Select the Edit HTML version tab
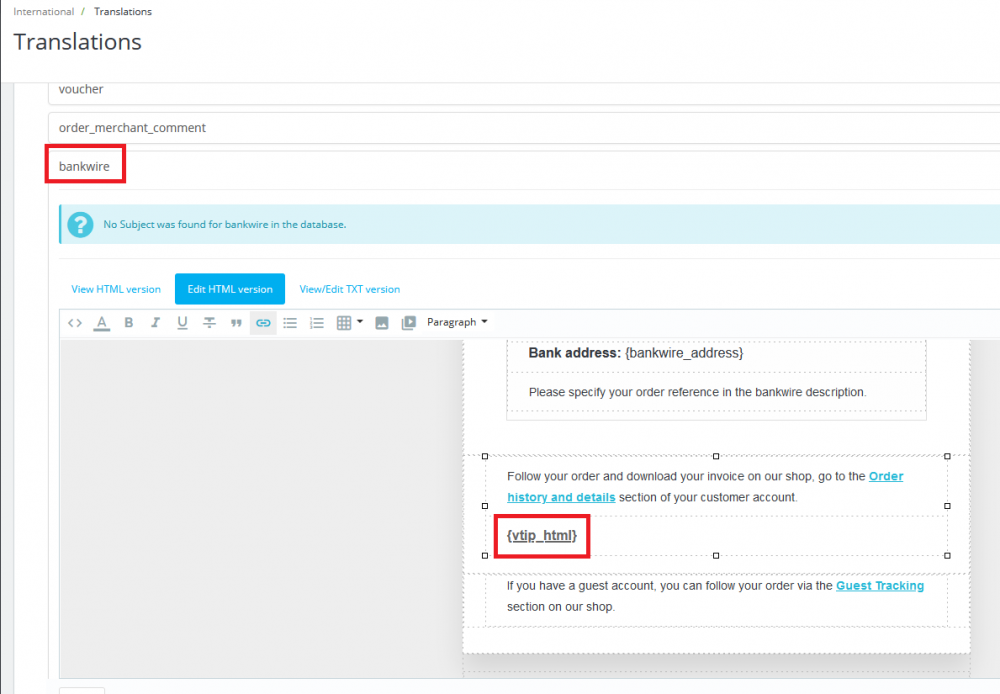This screenshot has width=1000, height=694. (230, 289)
